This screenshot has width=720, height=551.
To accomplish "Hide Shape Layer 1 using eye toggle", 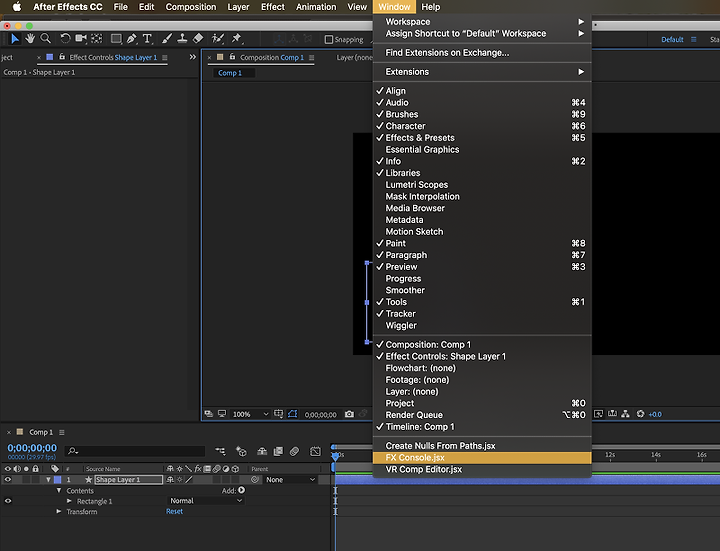I will 8,479.
